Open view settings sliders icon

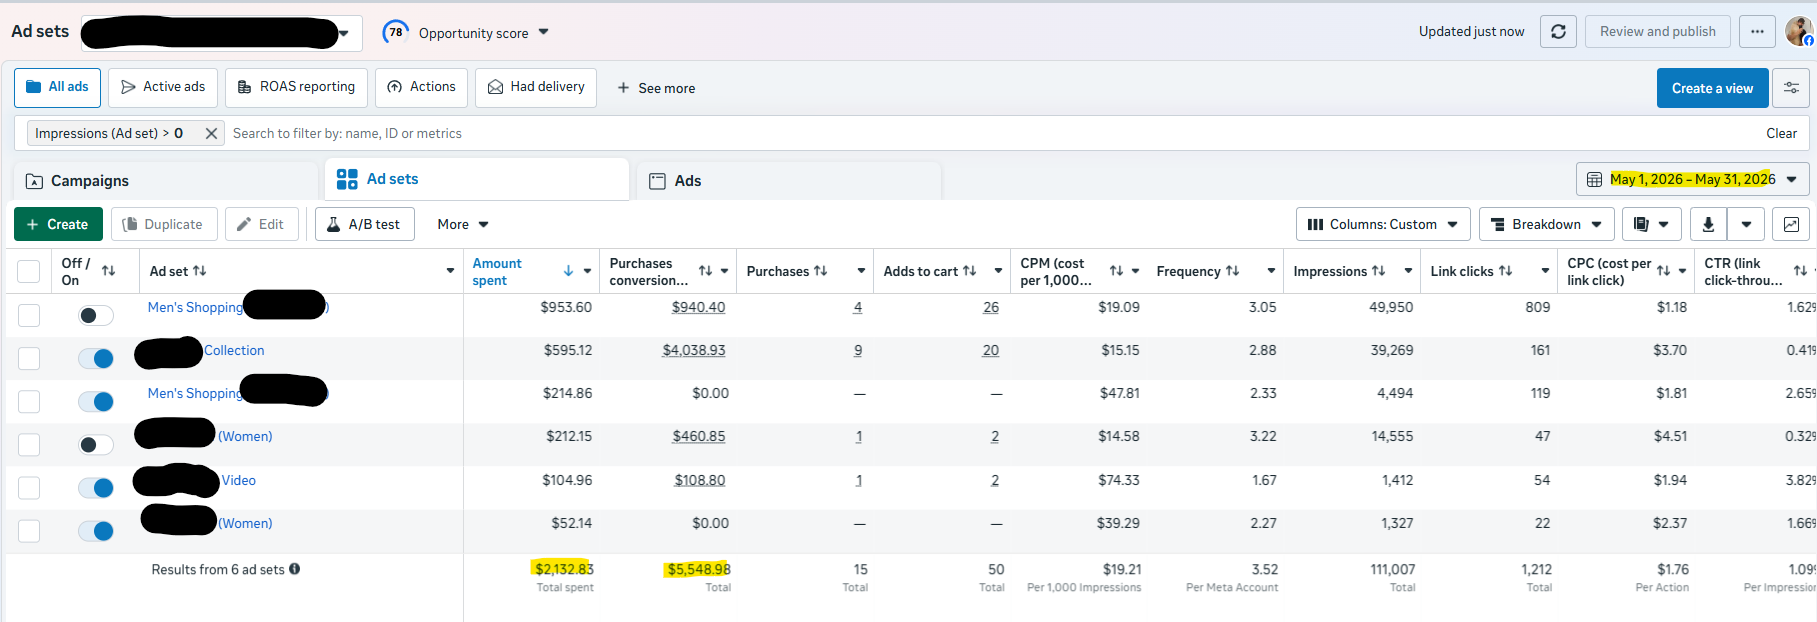point(1791,88)
